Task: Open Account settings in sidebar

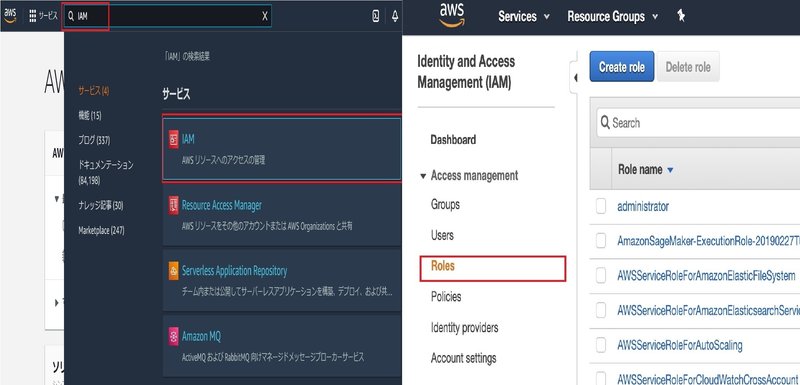Action: (x=463, y=358)
